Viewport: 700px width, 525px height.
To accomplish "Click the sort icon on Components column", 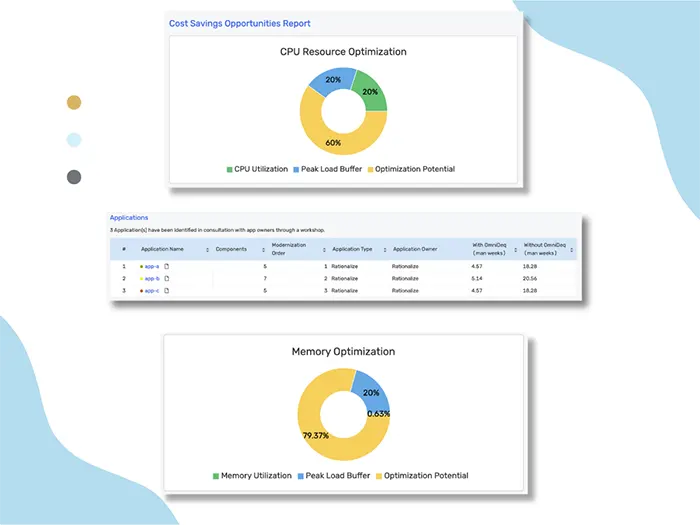I will tap(261, 249).
